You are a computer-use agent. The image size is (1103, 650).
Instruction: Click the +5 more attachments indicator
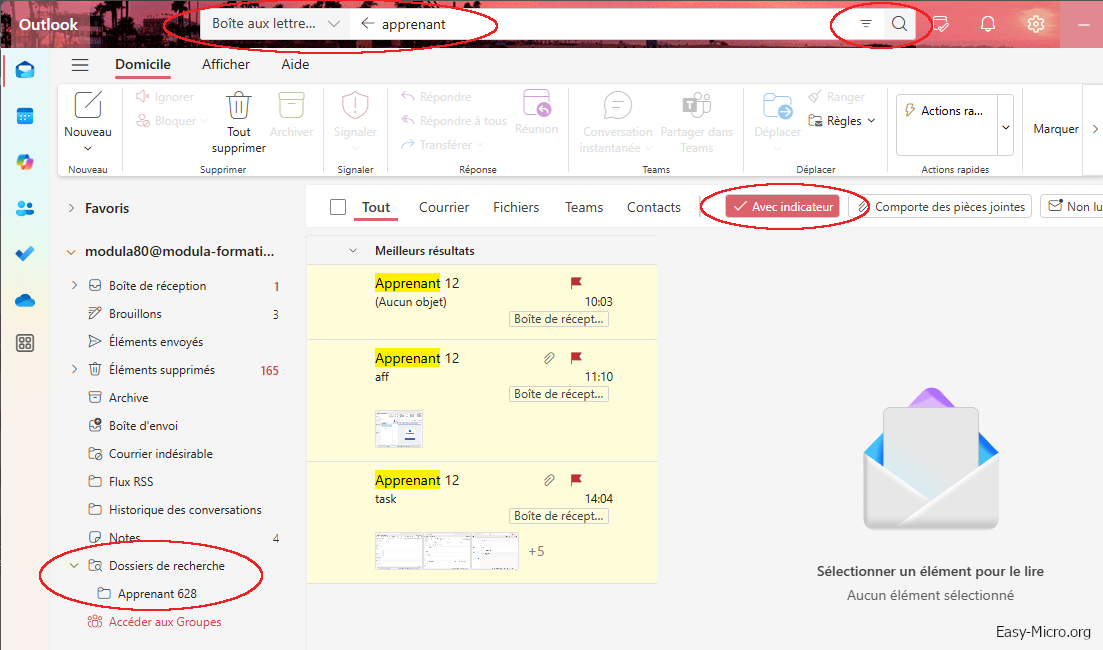click(536, 551)
